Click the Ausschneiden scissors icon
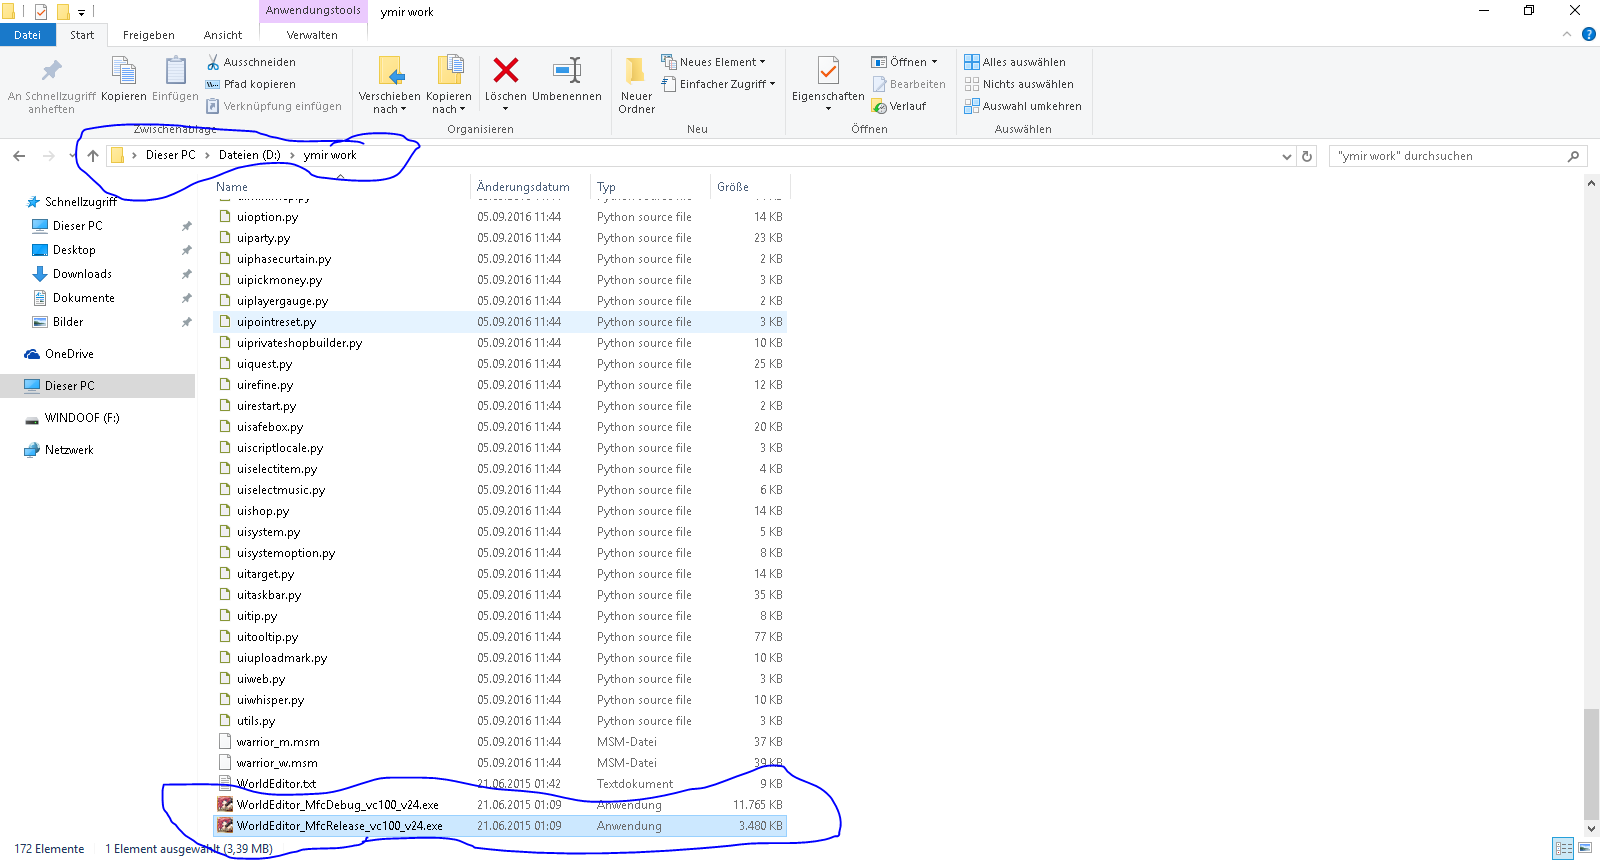 (x=213, y=62)
